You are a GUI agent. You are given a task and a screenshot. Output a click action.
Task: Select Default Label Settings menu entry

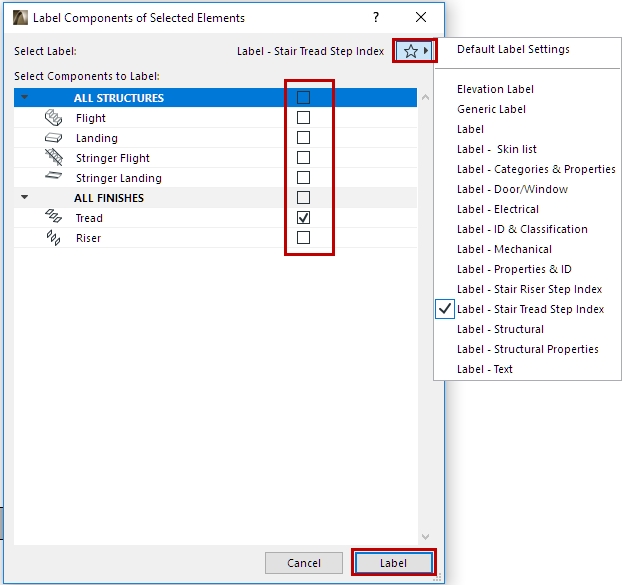coord(513,49)
